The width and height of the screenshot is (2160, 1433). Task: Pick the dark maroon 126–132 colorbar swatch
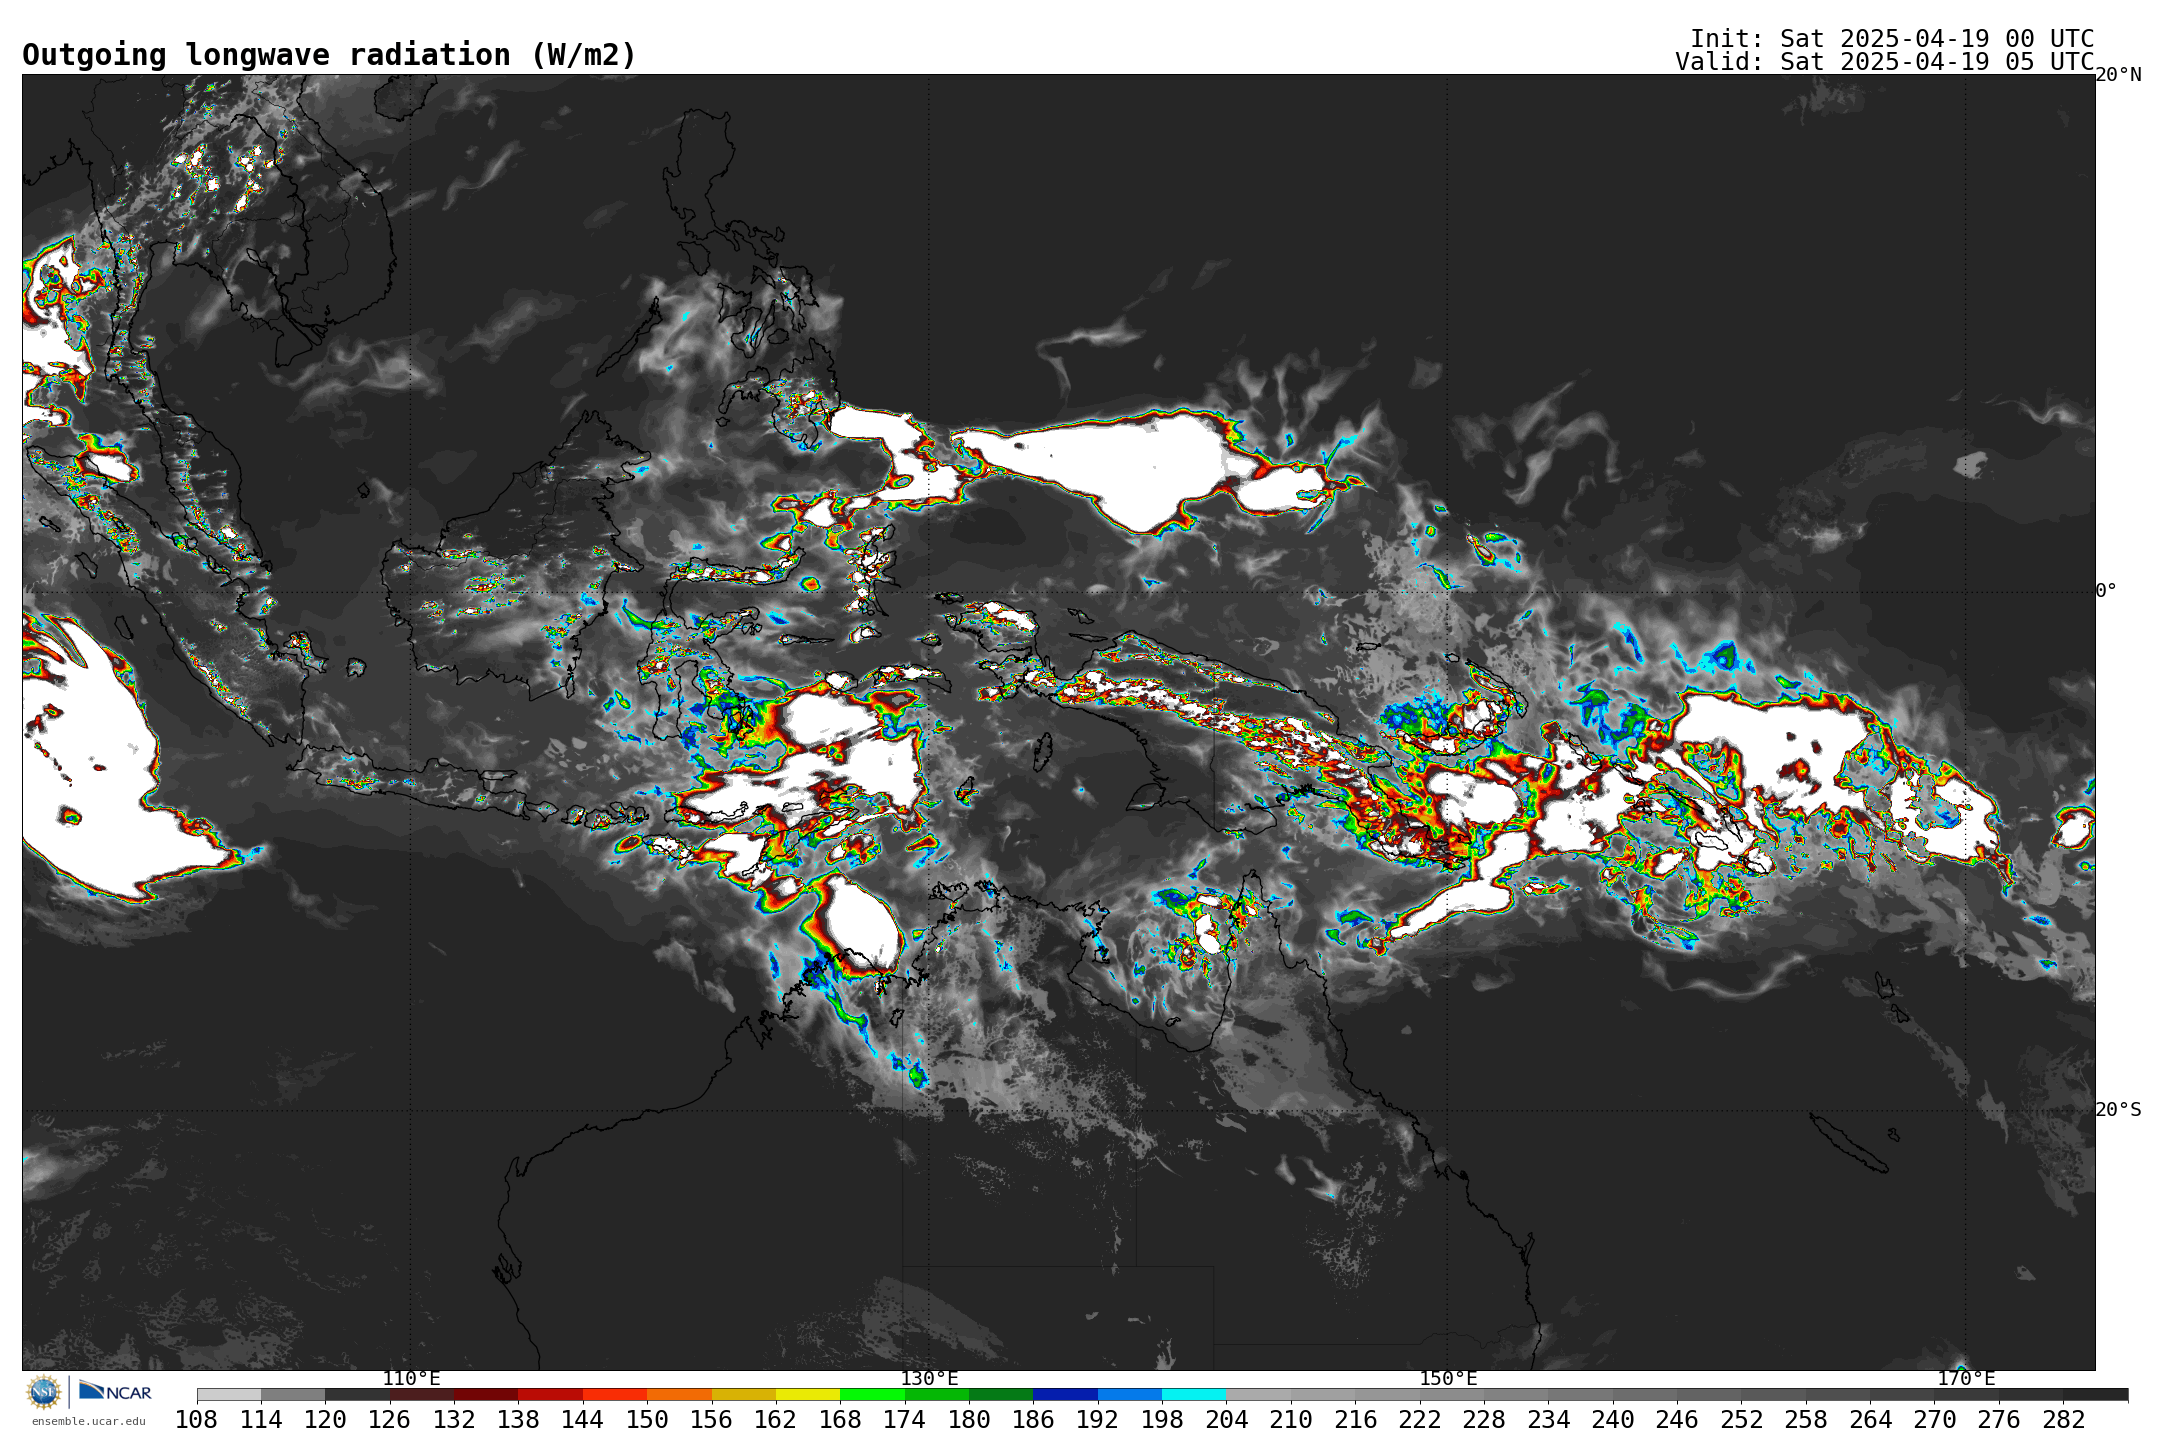(x=422, y=1394)
